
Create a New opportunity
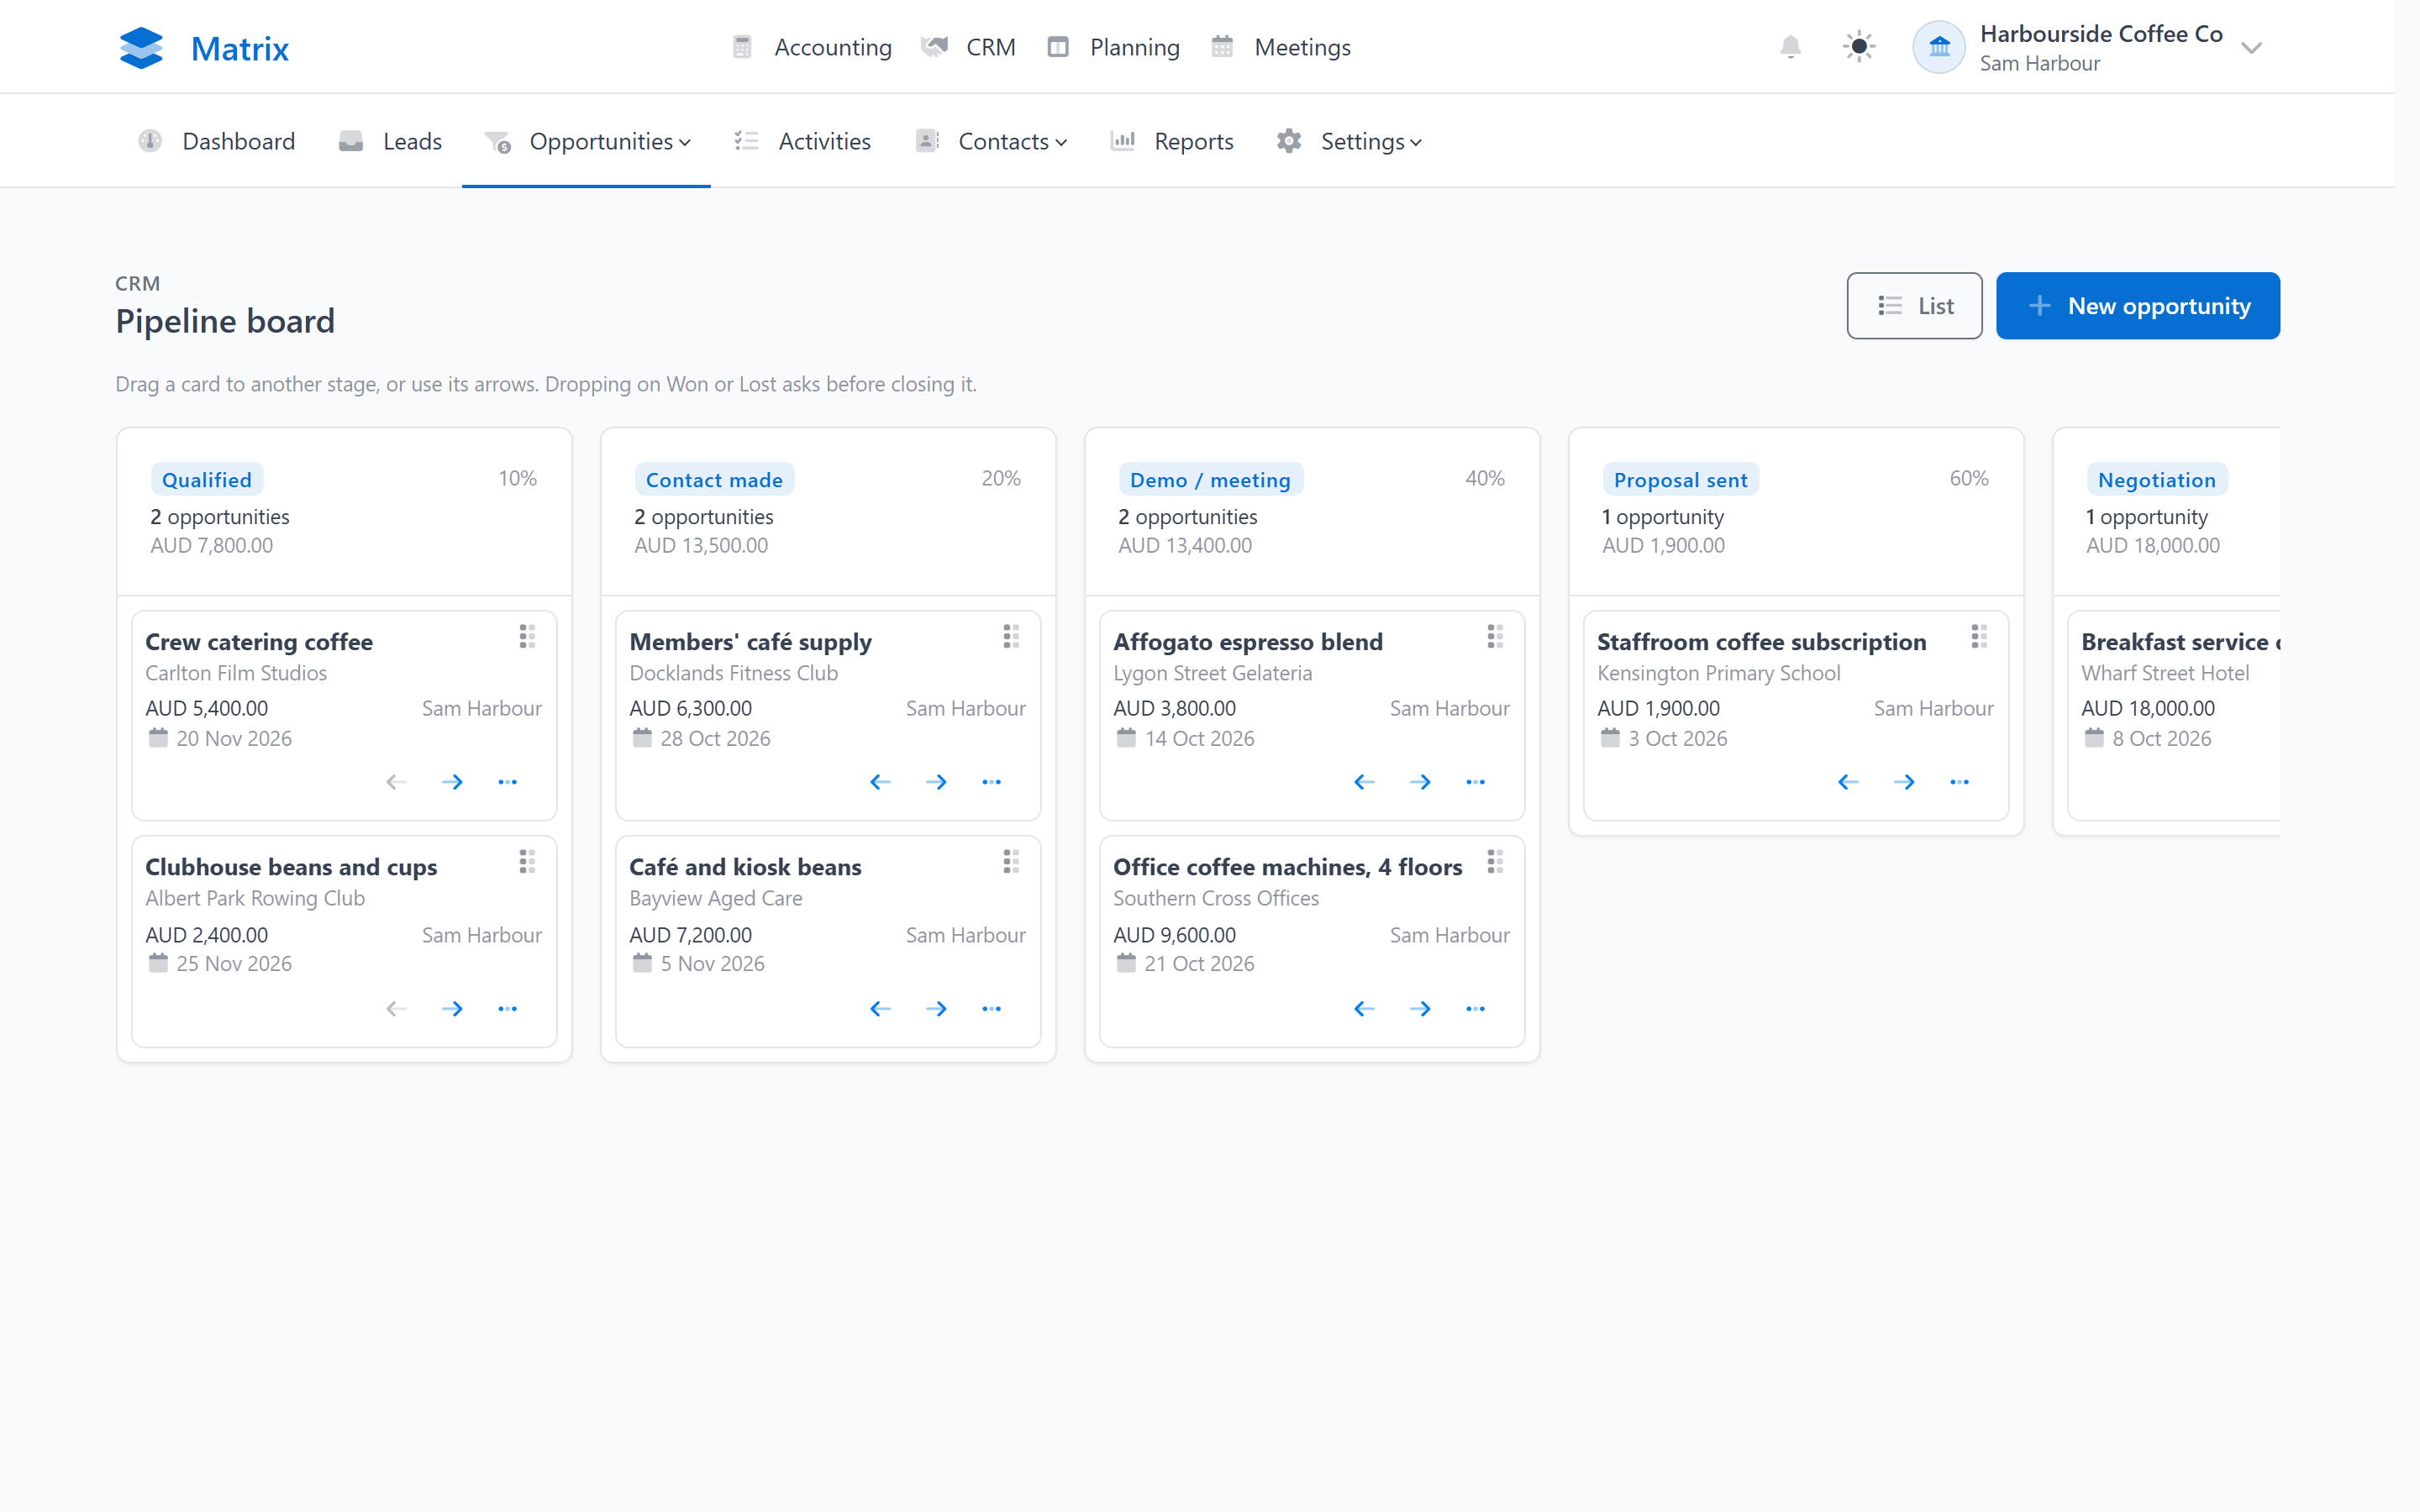coord(2138,306)
